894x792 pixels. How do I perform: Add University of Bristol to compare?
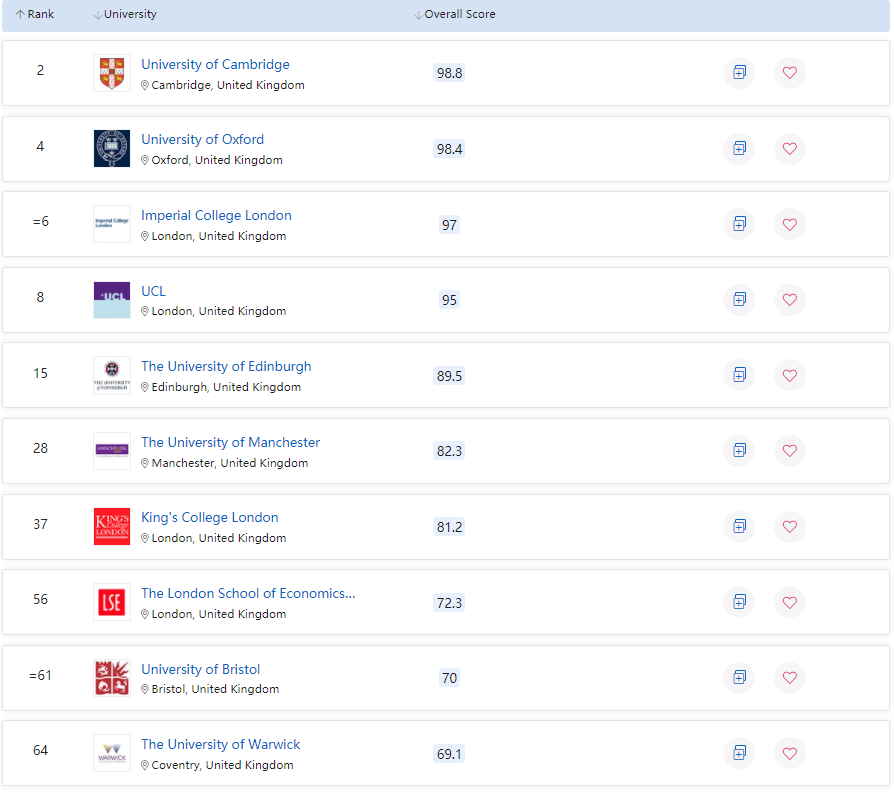[x=739, y=677]
